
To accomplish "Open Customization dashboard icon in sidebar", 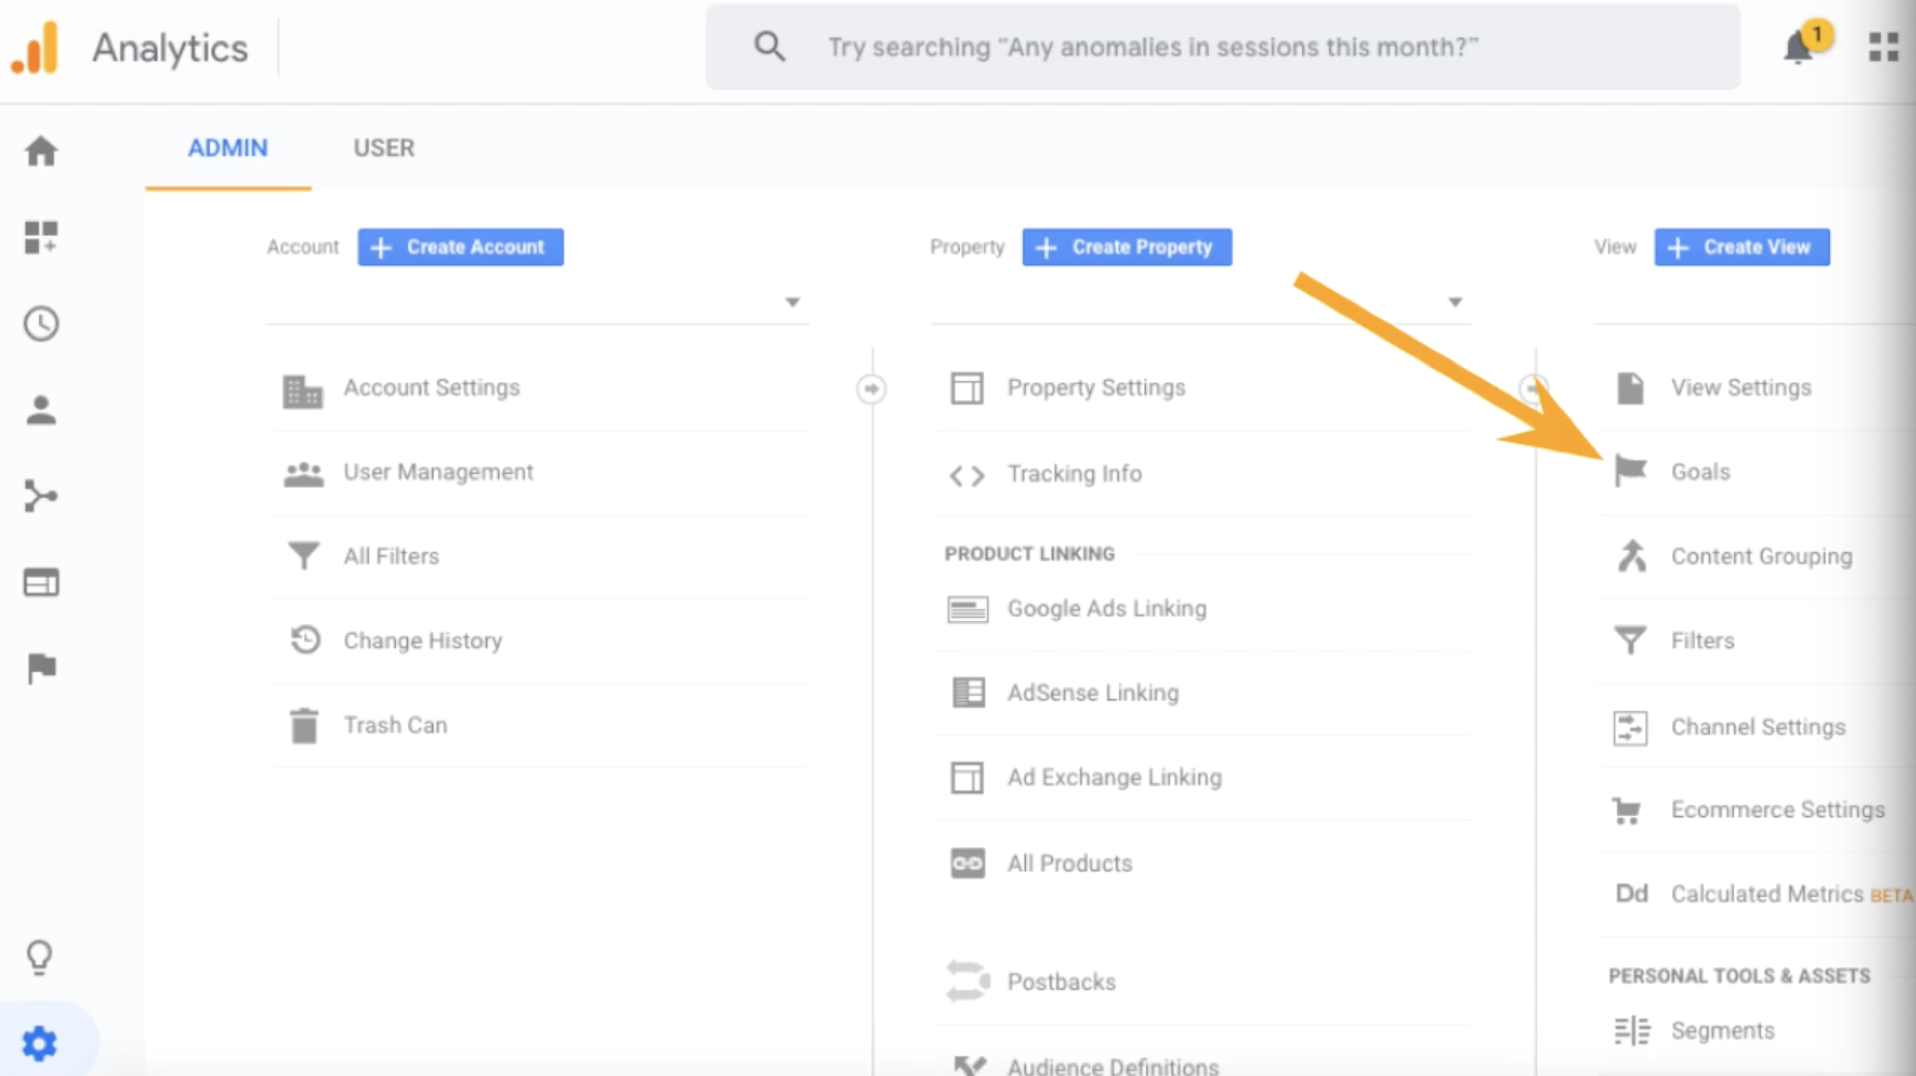I will 41,238.
